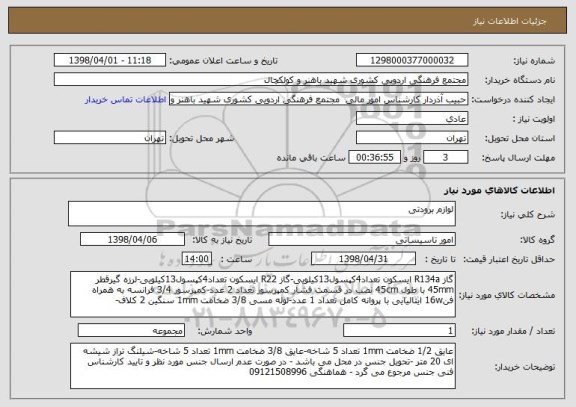The image size is (576, 407).
Task: Click the جزئیات اطلاعات نیاز header title
Action: click(510, 22)
